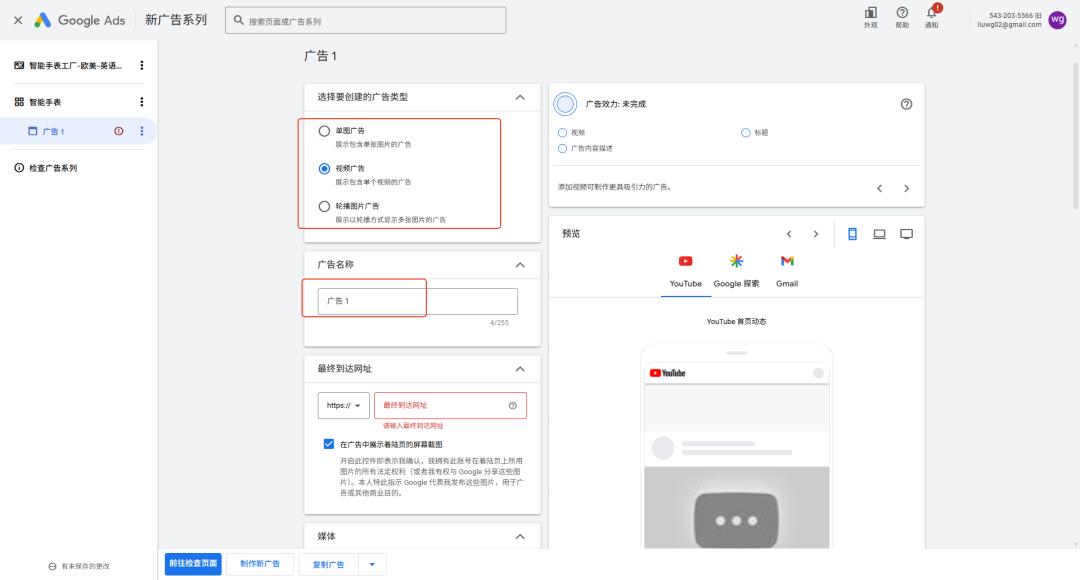
Task: Click the 最终到达网址 input field
Action: coord(440,406)
